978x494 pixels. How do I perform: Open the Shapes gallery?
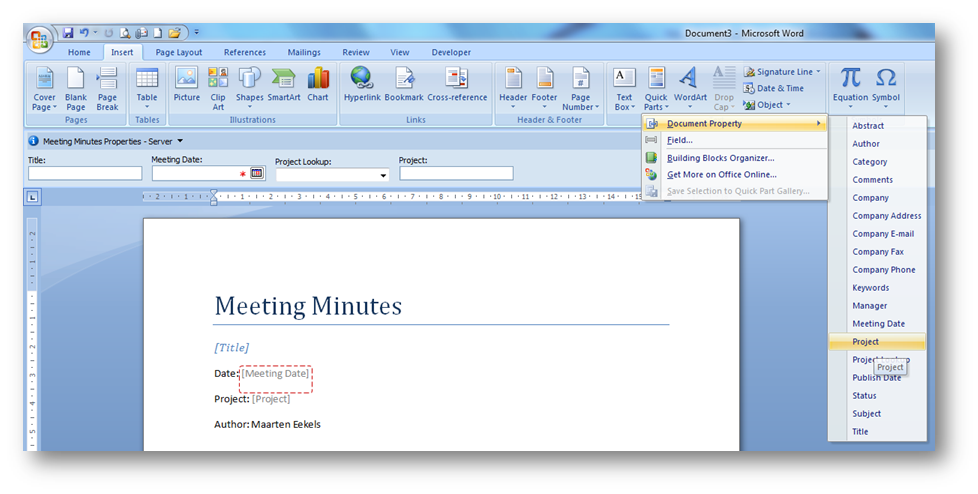coord(249,89)
